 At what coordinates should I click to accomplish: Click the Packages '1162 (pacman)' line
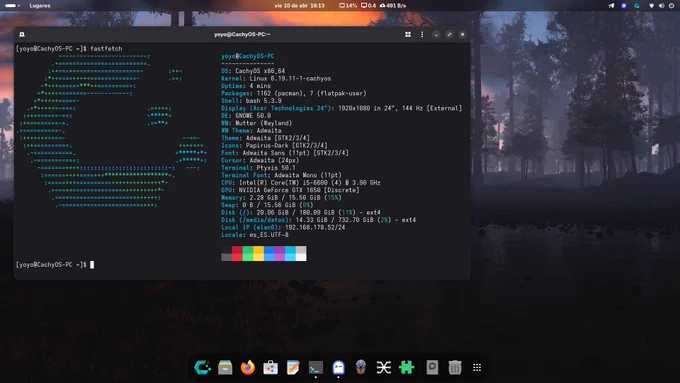point(294,93)
